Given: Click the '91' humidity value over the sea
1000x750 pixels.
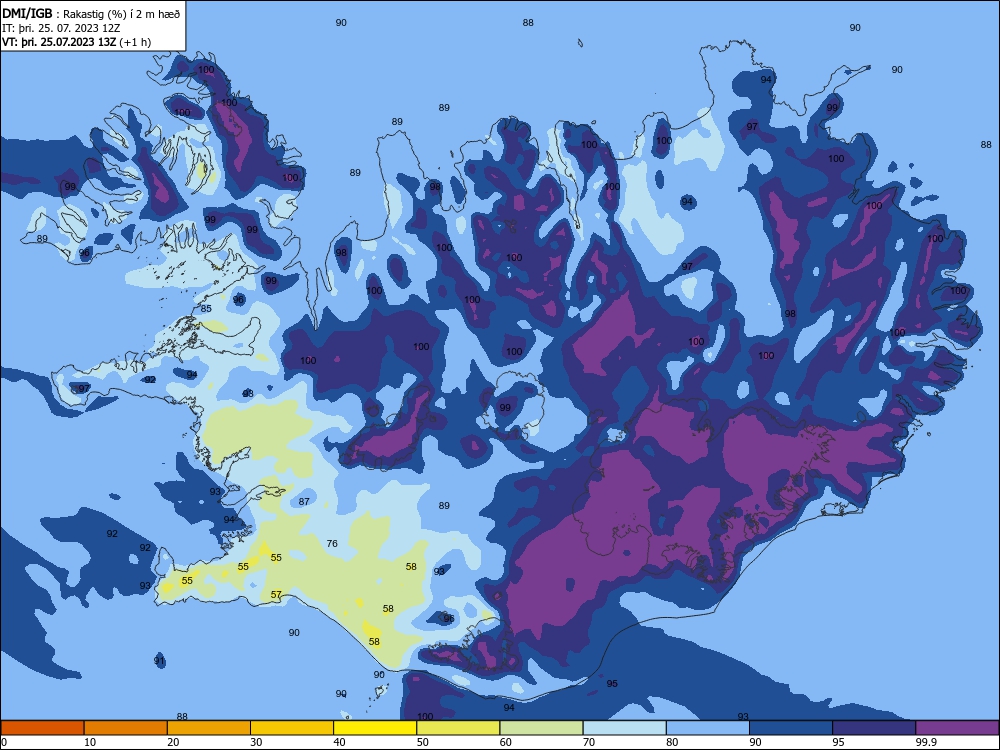Looking at the screenshot, I should [x=159, y=661].
